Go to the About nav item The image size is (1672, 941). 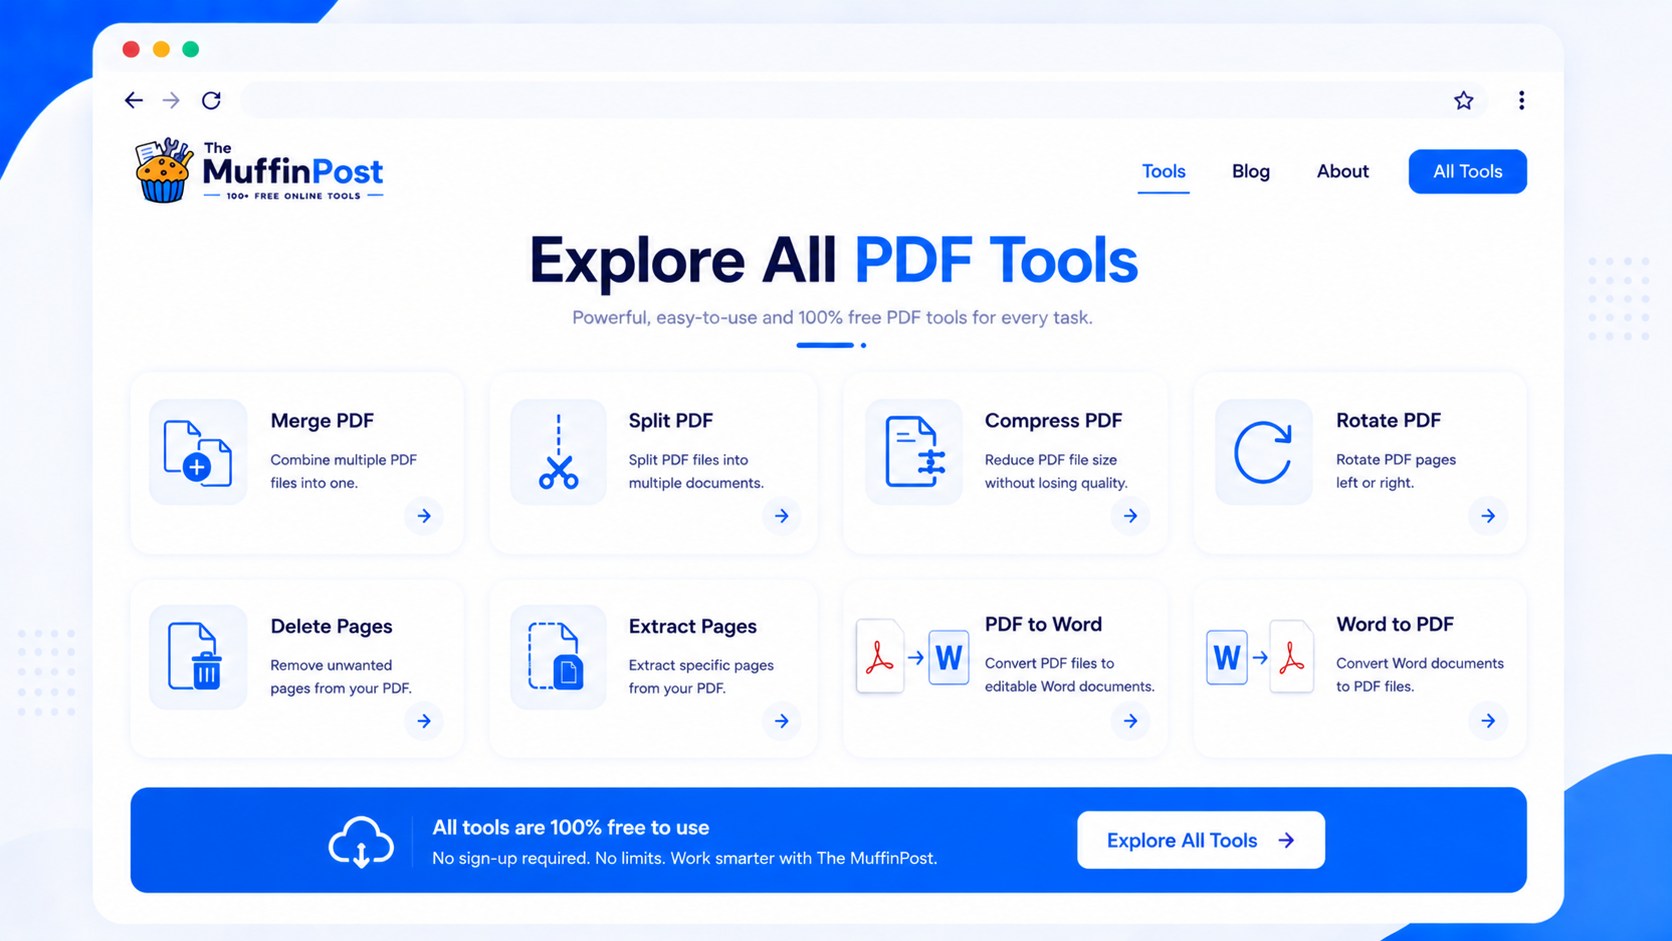[1342, 171]
